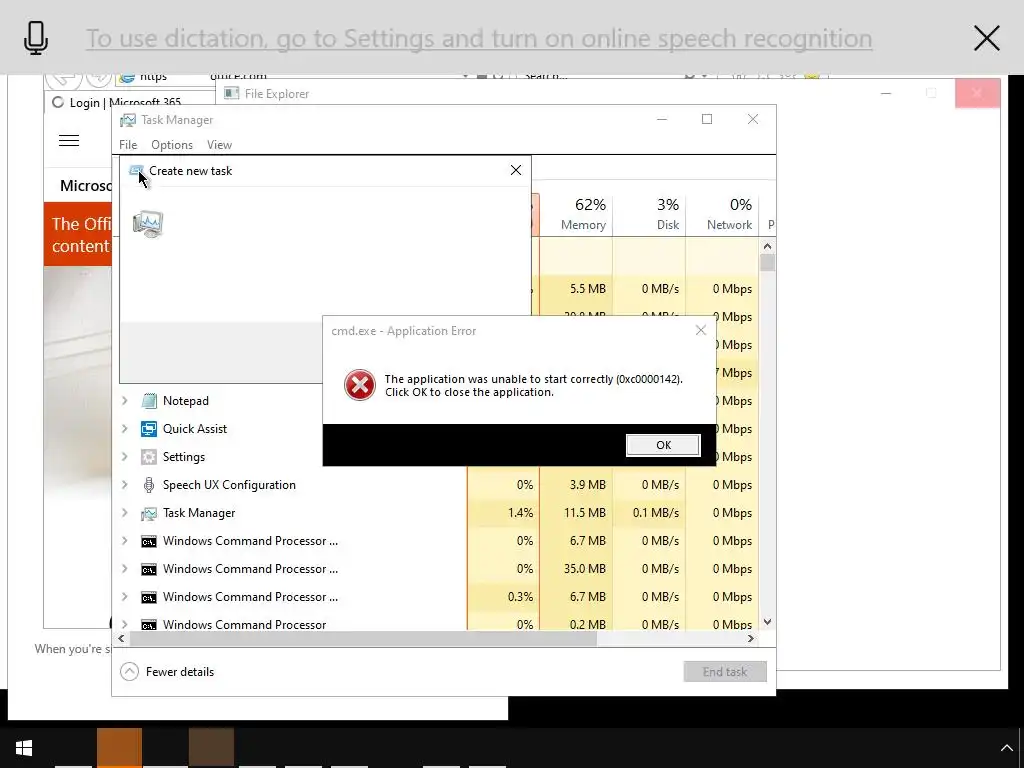Expand the Settings process row

point(125,456)
